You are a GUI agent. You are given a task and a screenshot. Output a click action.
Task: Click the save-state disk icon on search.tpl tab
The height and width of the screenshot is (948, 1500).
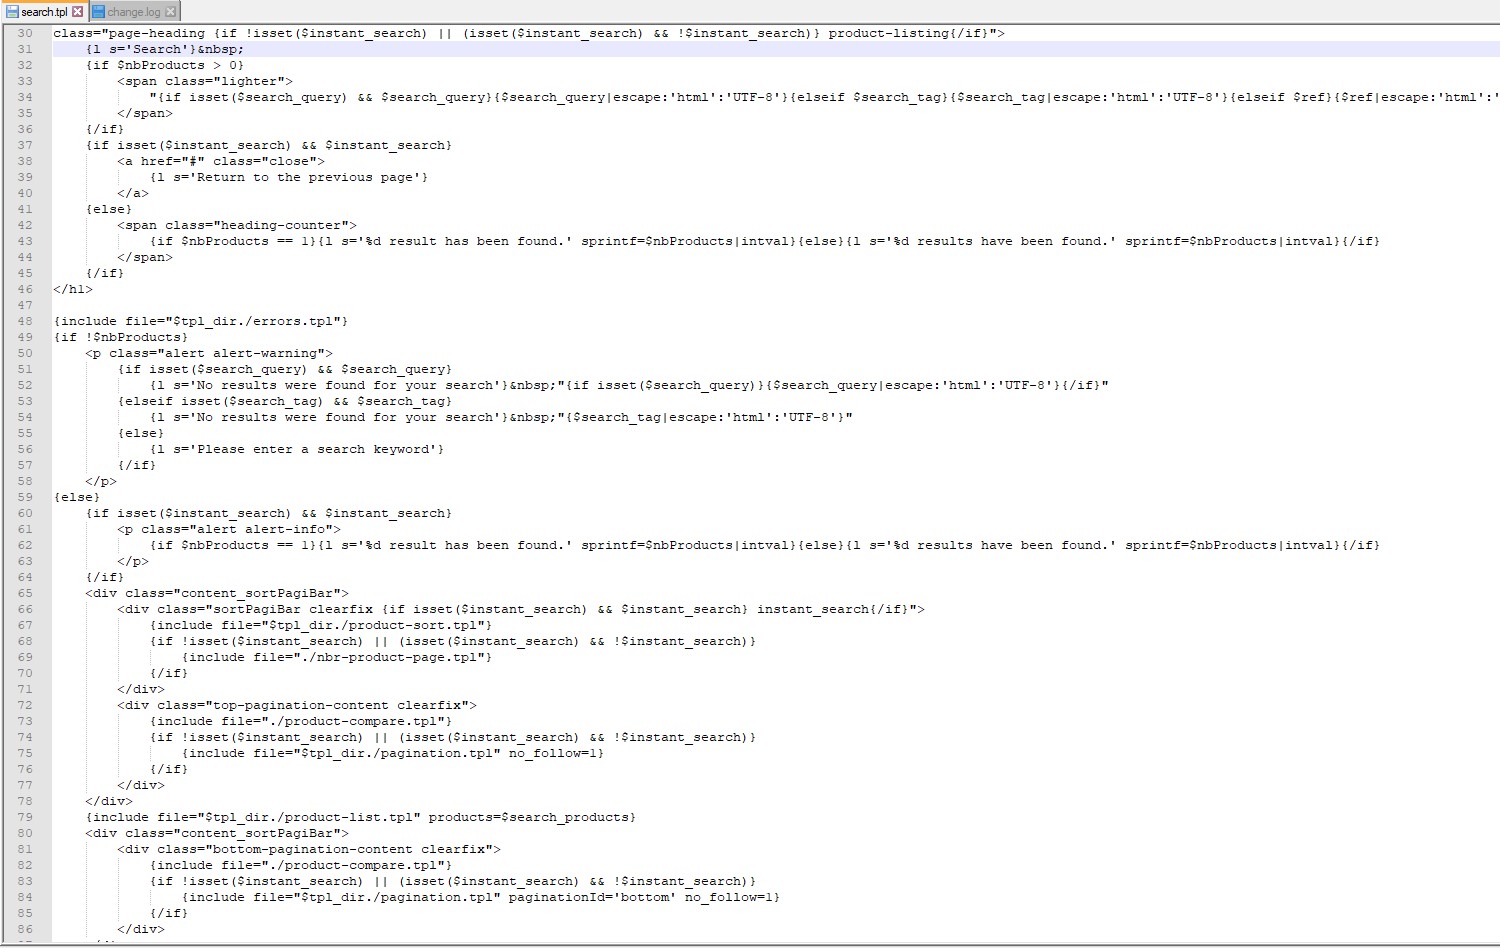(x=12, y=12)
